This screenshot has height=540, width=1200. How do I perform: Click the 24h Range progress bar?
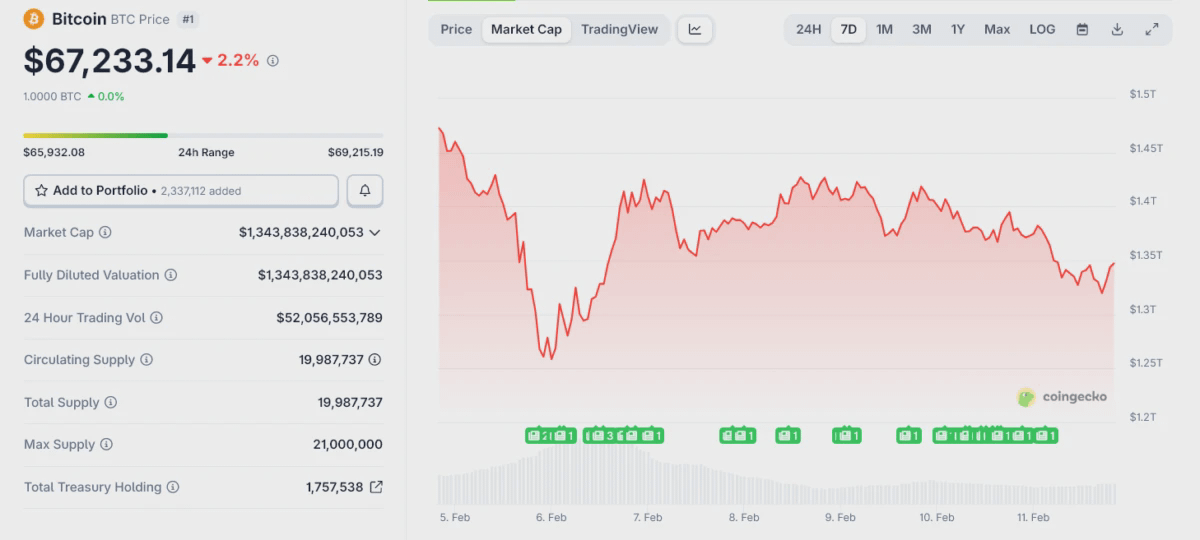coord(203,135)
